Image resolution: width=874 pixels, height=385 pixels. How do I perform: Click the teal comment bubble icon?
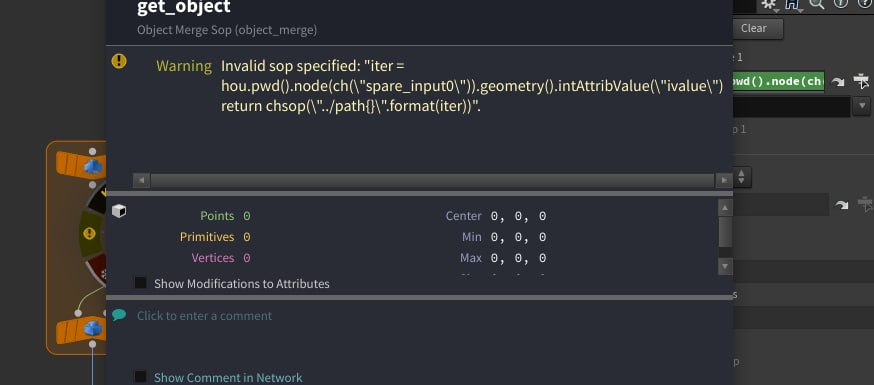click(119, 315)
